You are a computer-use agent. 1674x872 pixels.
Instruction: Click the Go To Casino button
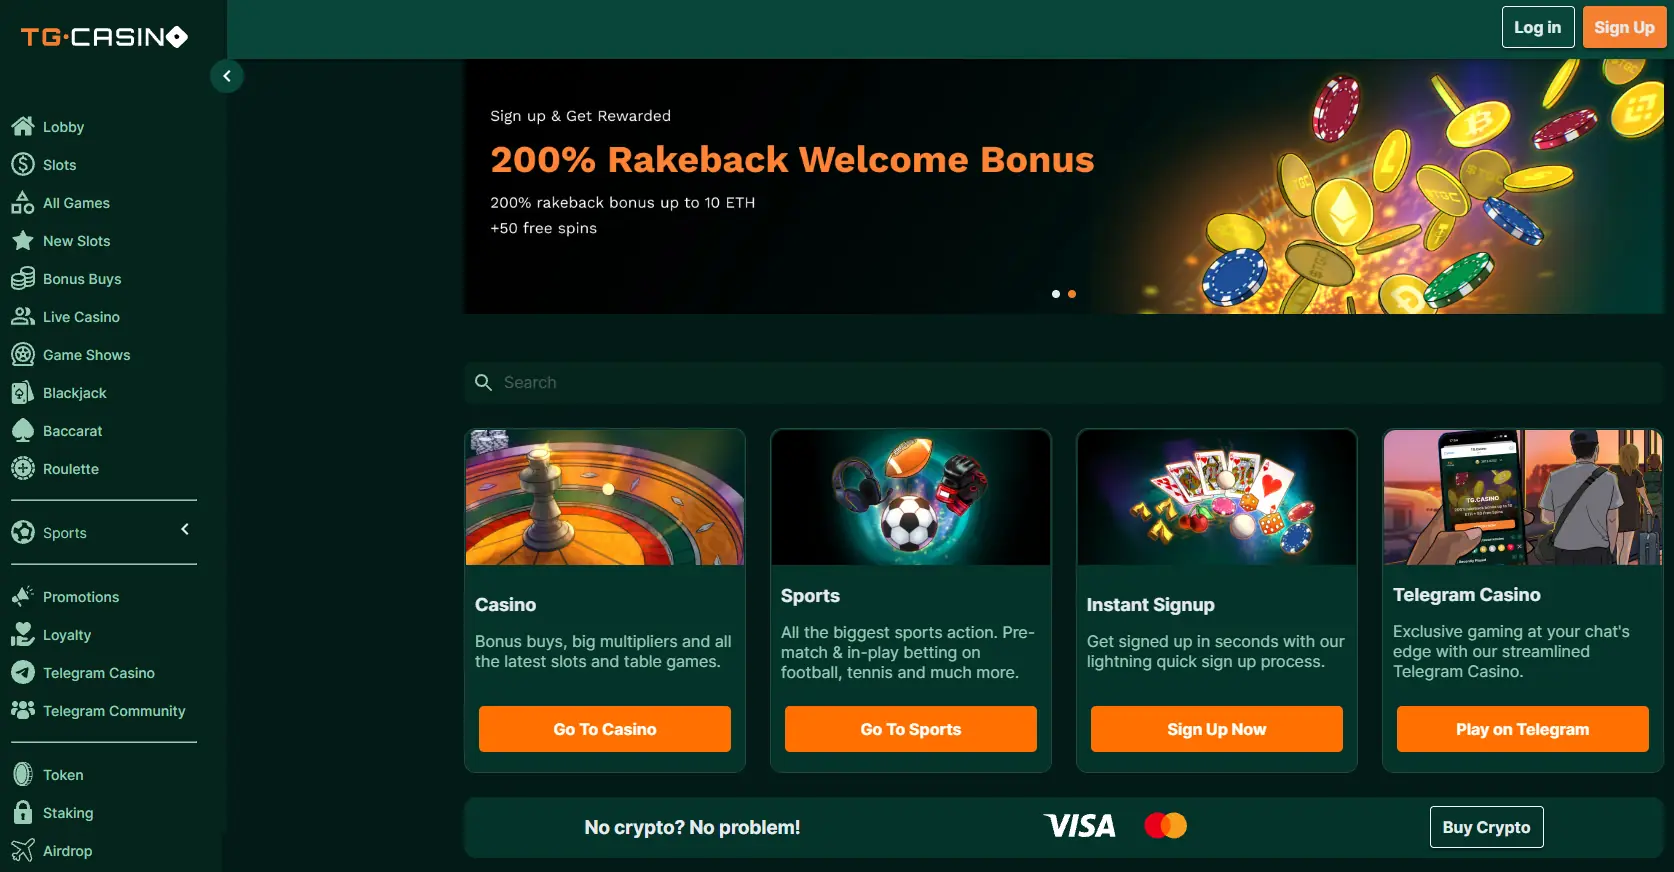coord(604,729)
